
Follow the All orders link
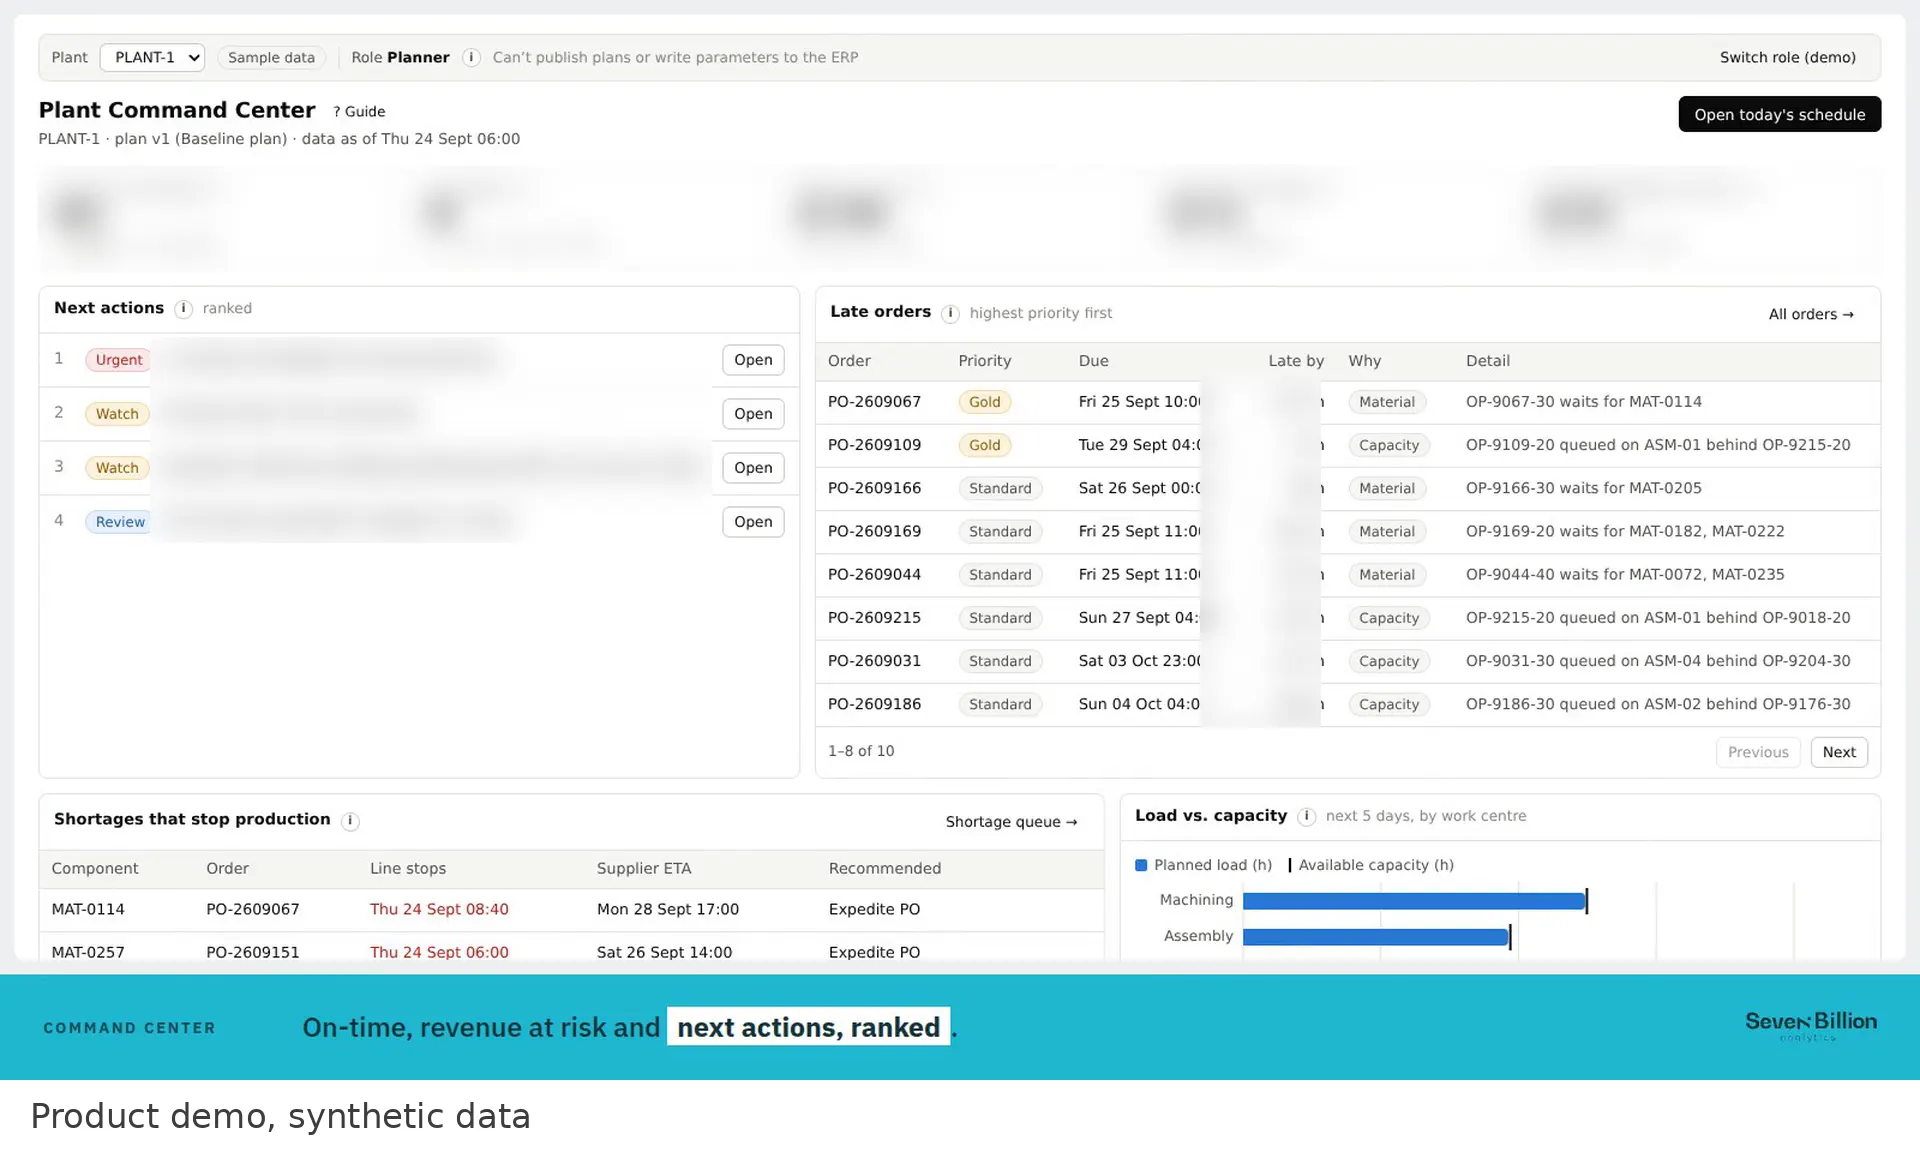(1810, 314)
